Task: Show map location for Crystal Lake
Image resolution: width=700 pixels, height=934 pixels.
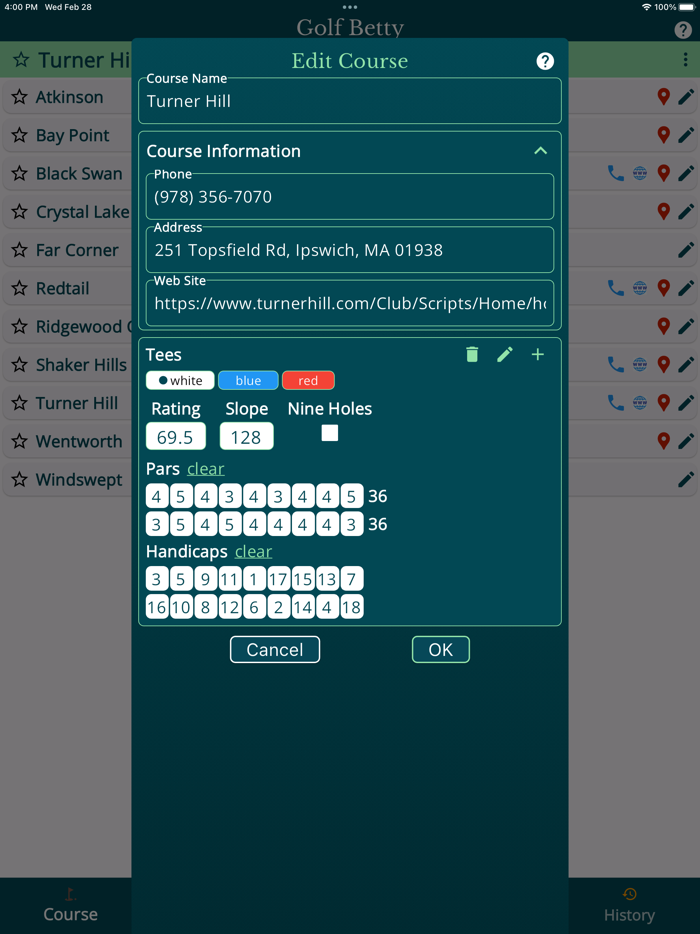Action: tap(663, 211)
